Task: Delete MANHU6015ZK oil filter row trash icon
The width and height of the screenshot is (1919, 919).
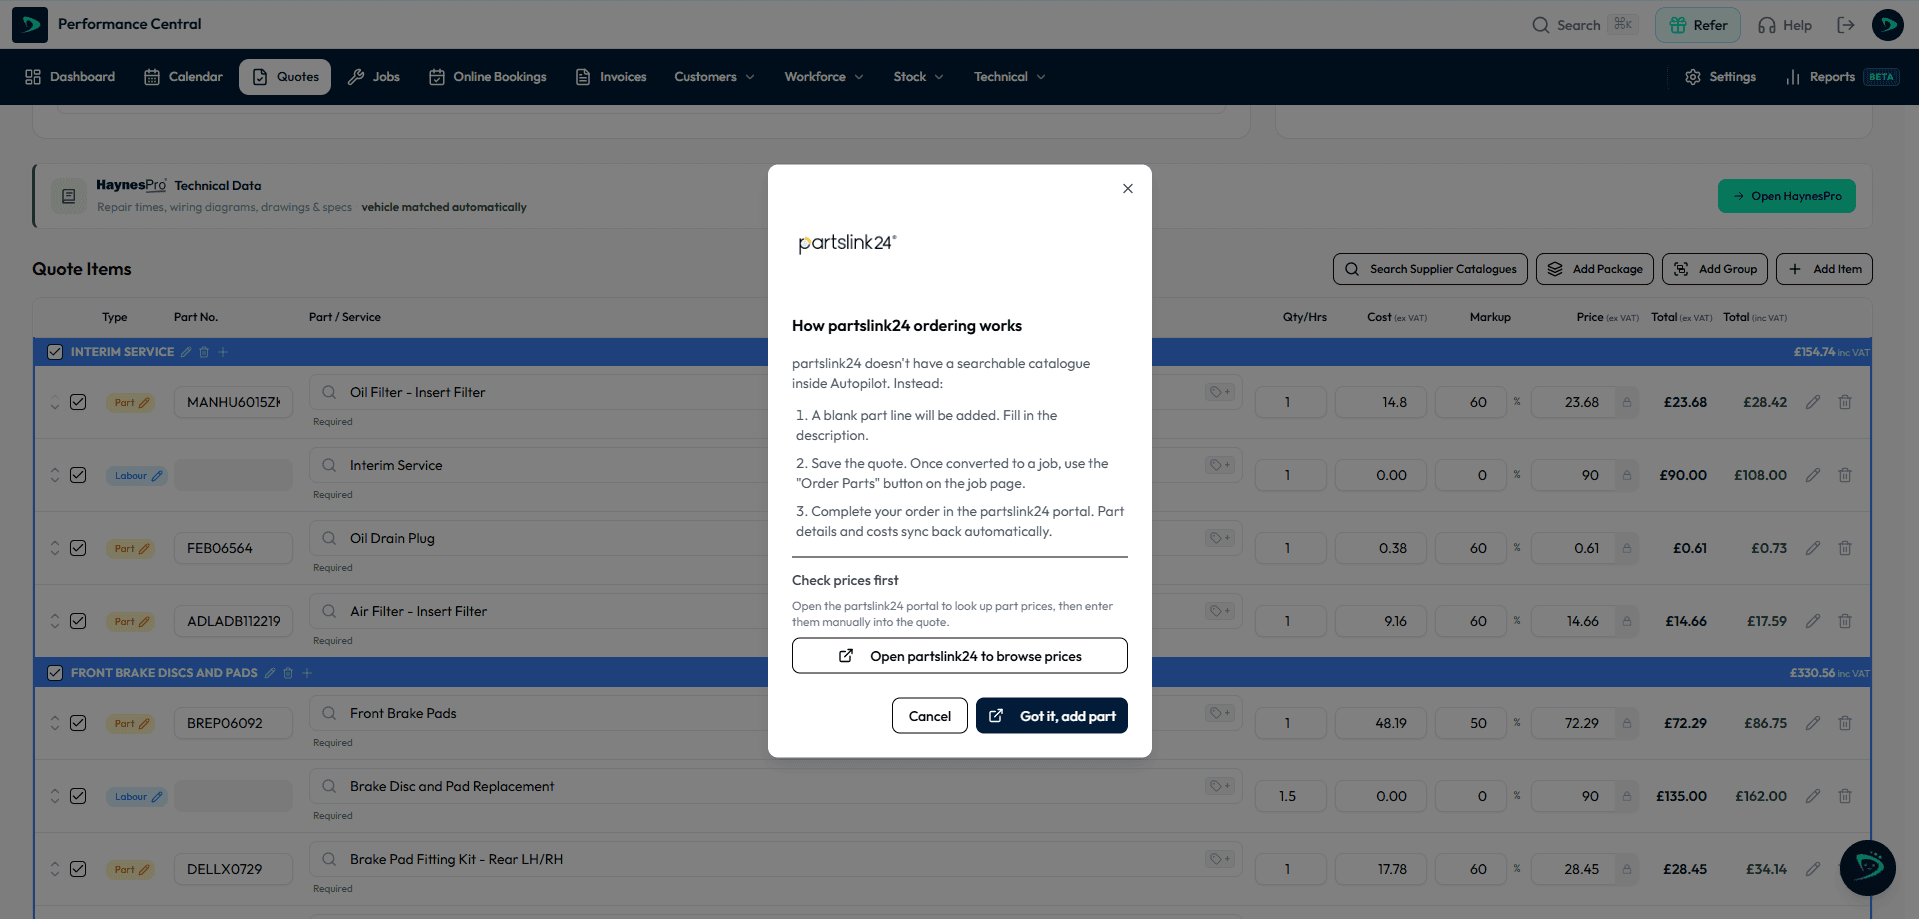Action: (1845, 402)
